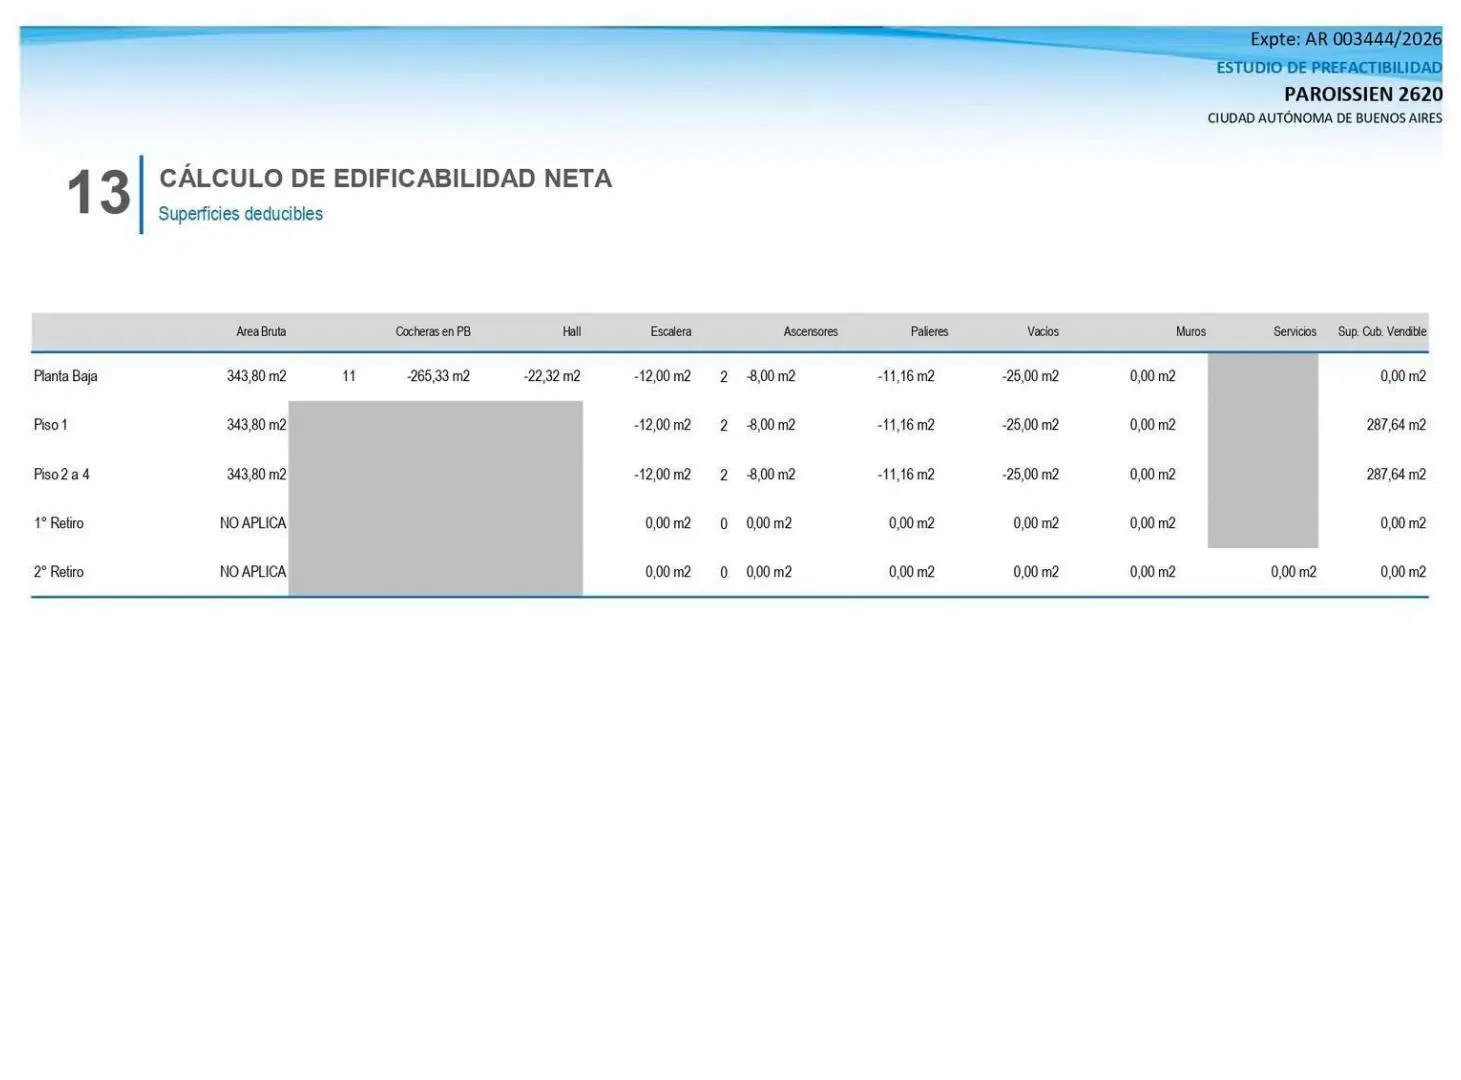The height and width of the screenshot is (1080, 1461).
Task: Click the Hall value '-22,32 m2'
Action: [x=552, y=377]
